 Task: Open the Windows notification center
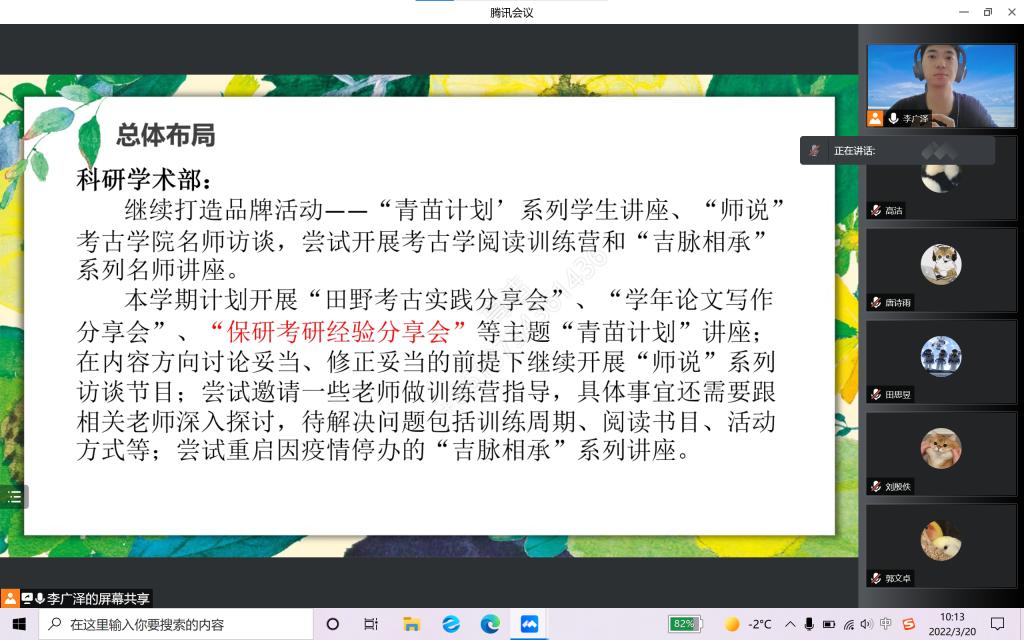[x=997, y=624]
